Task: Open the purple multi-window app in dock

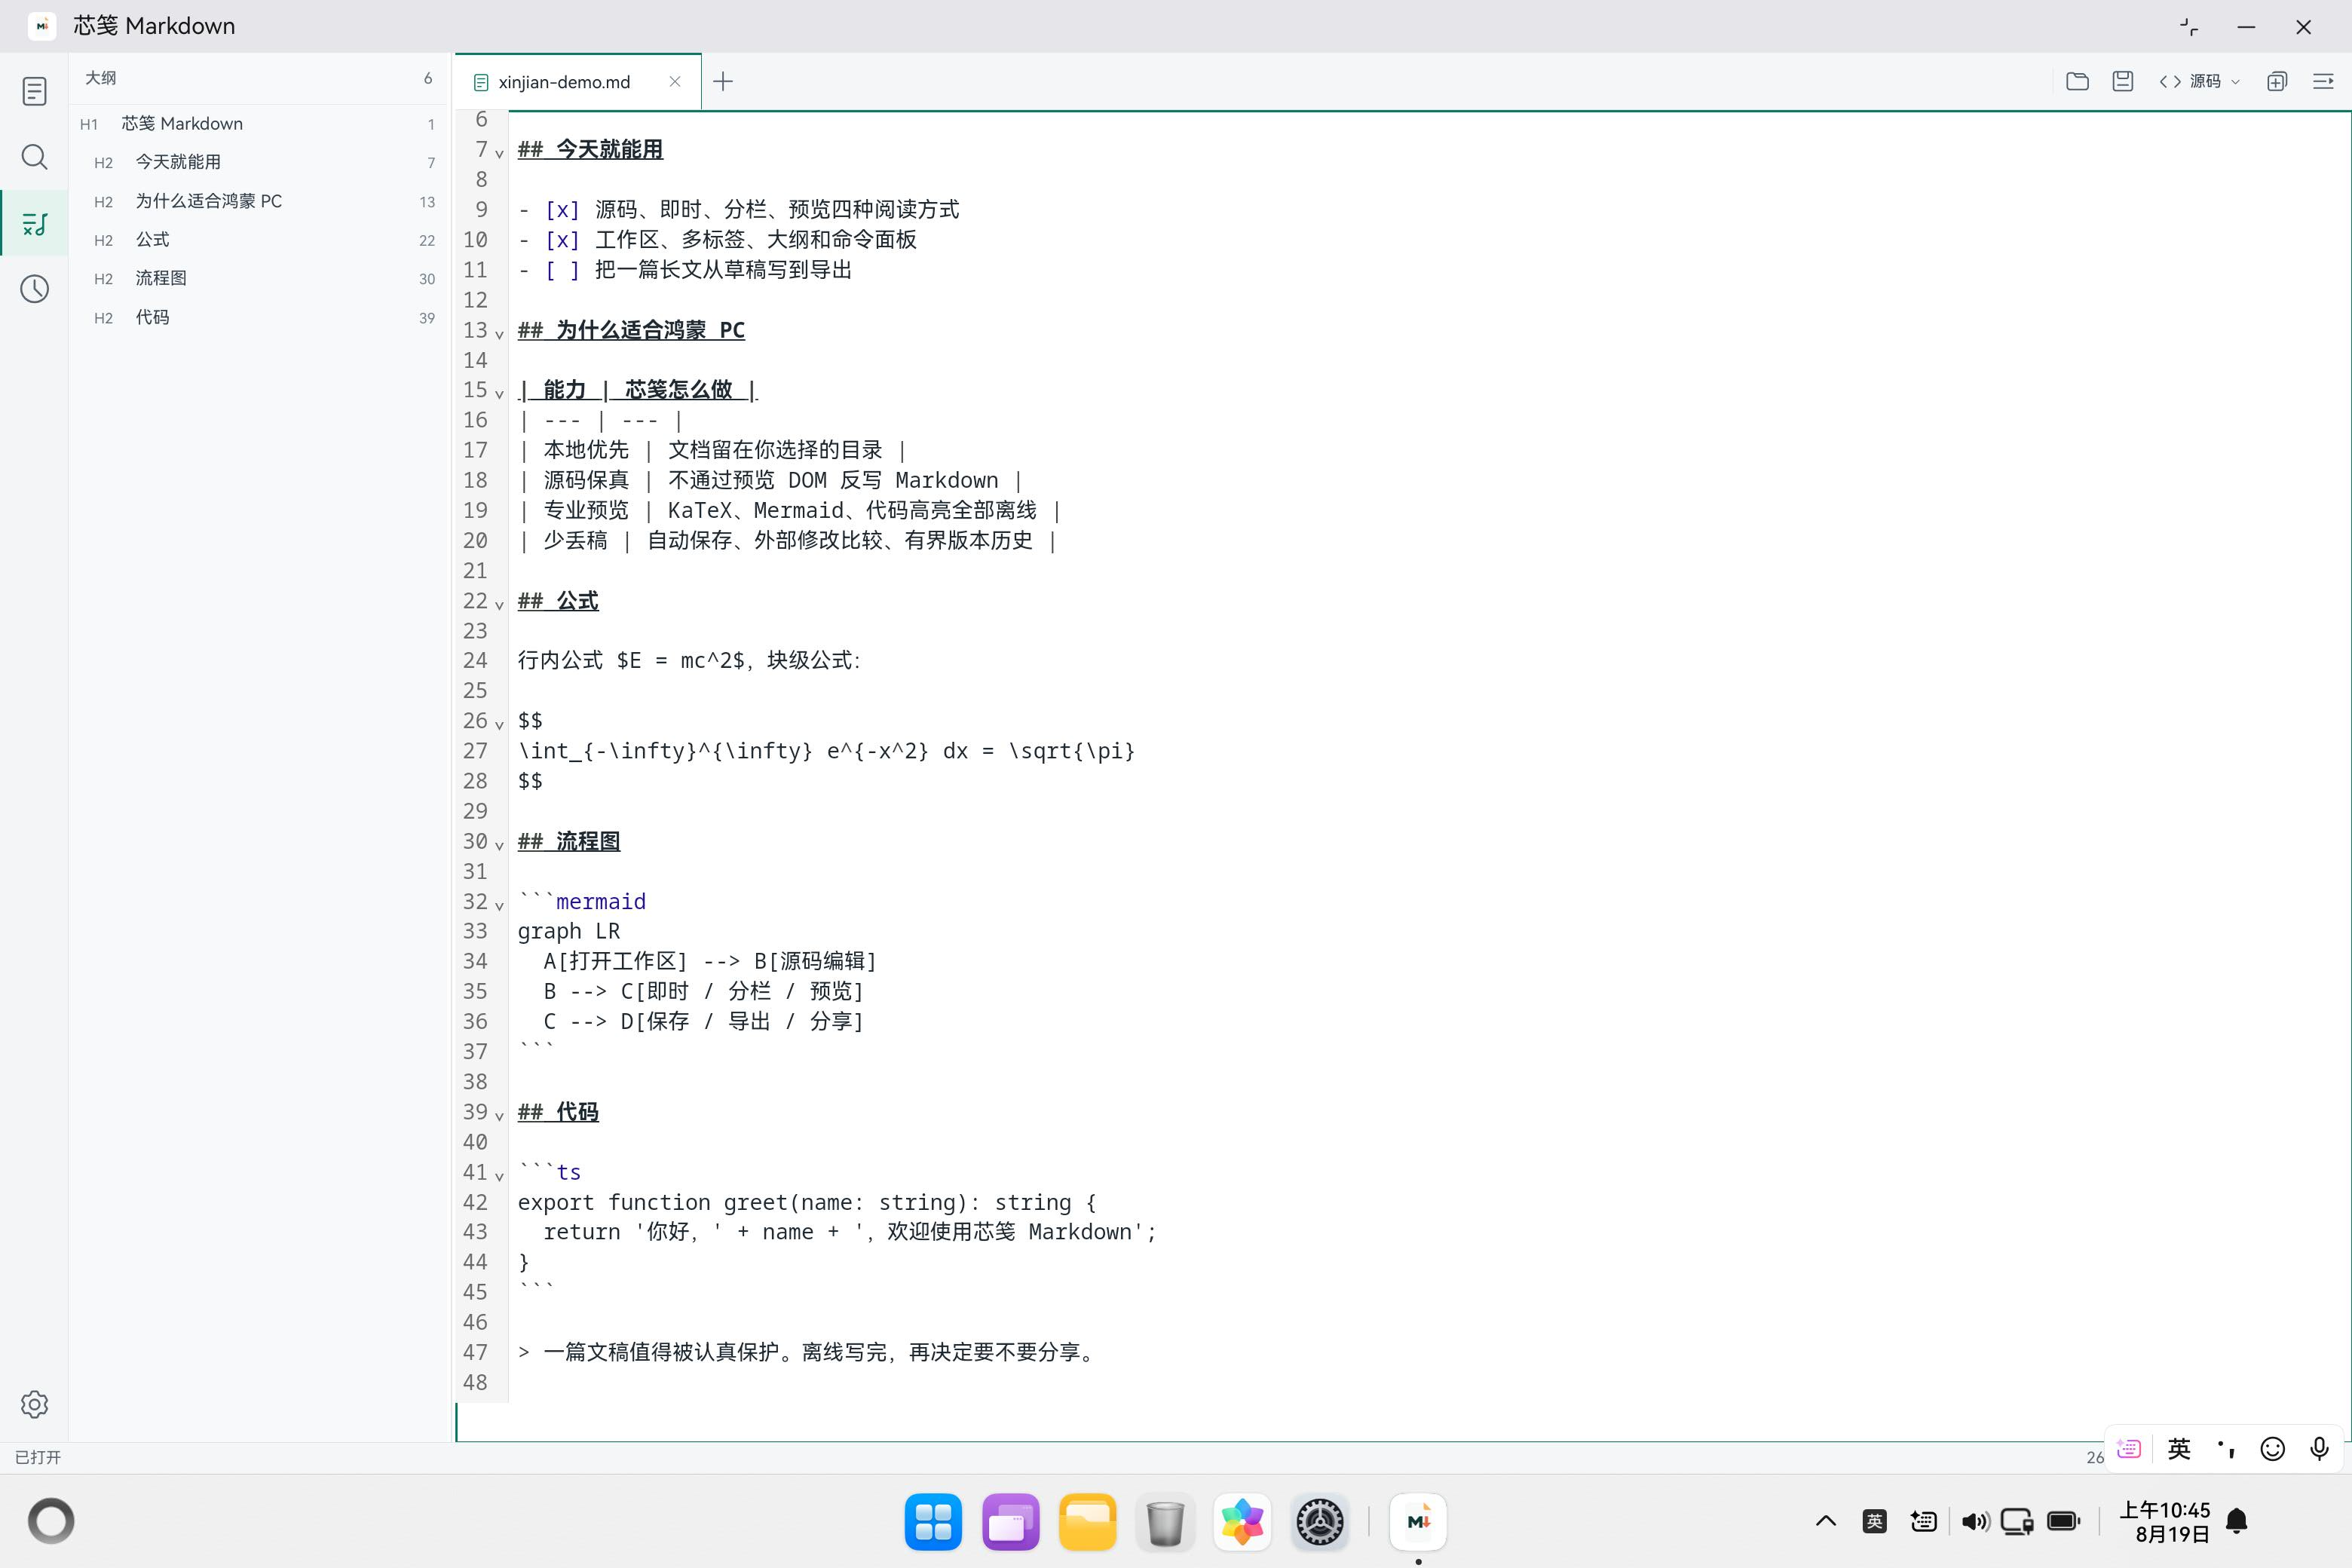Action: (1010, 1521)
